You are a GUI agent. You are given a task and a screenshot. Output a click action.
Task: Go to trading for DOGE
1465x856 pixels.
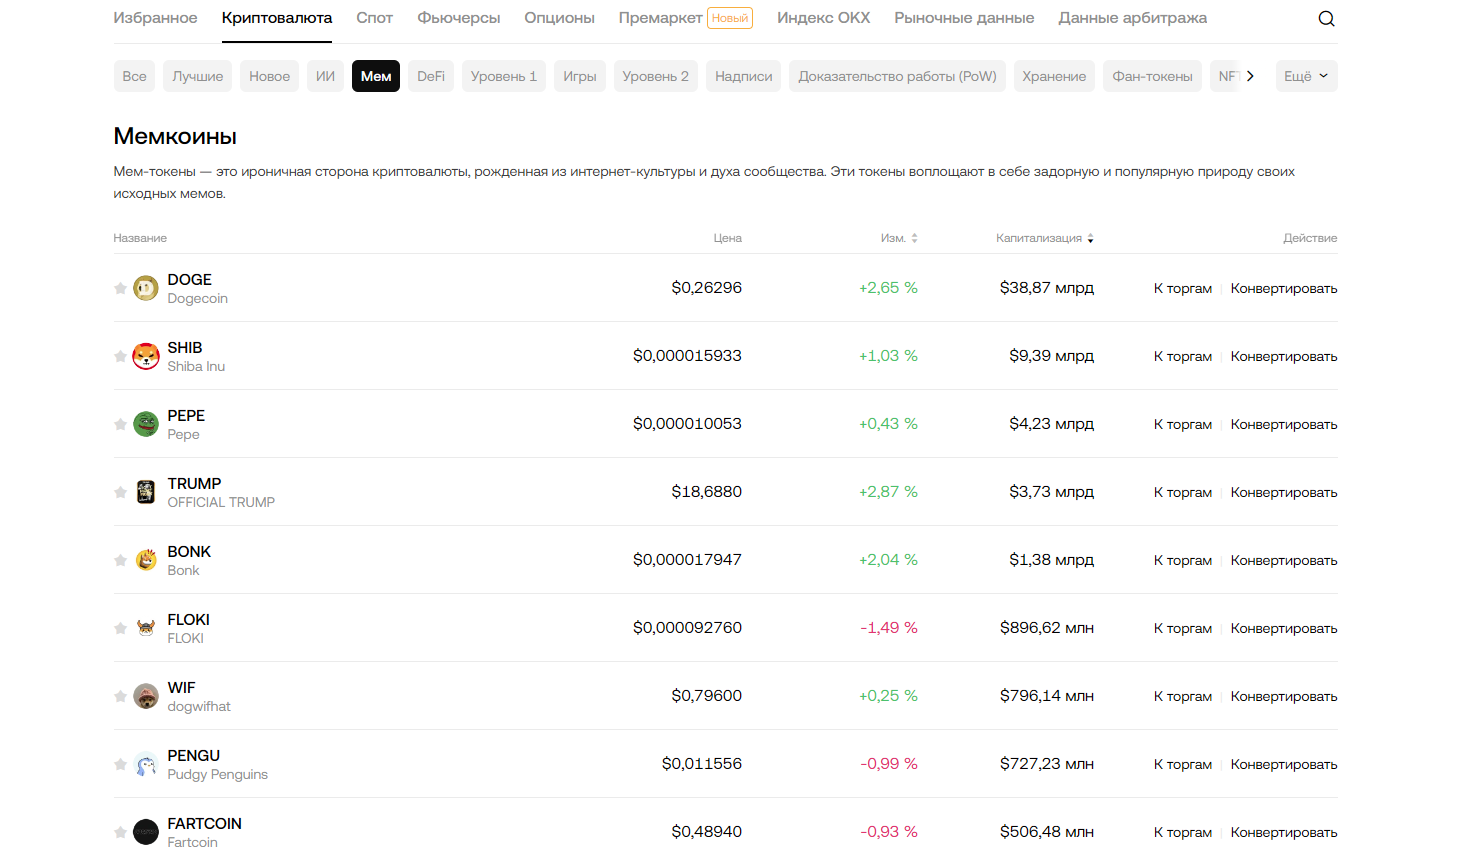pyautogui.click(x=1183, y=288)
